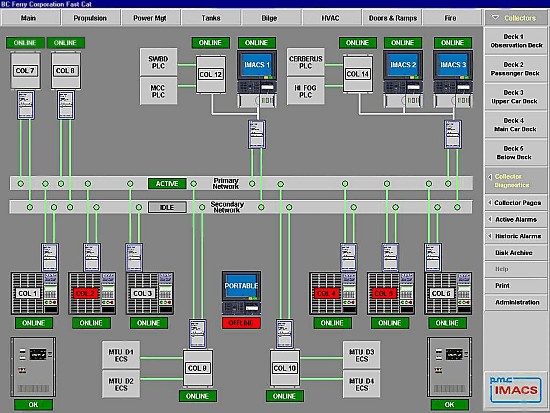Click the SWBD PLC box

pyautogui.click(x=158, y=62)
